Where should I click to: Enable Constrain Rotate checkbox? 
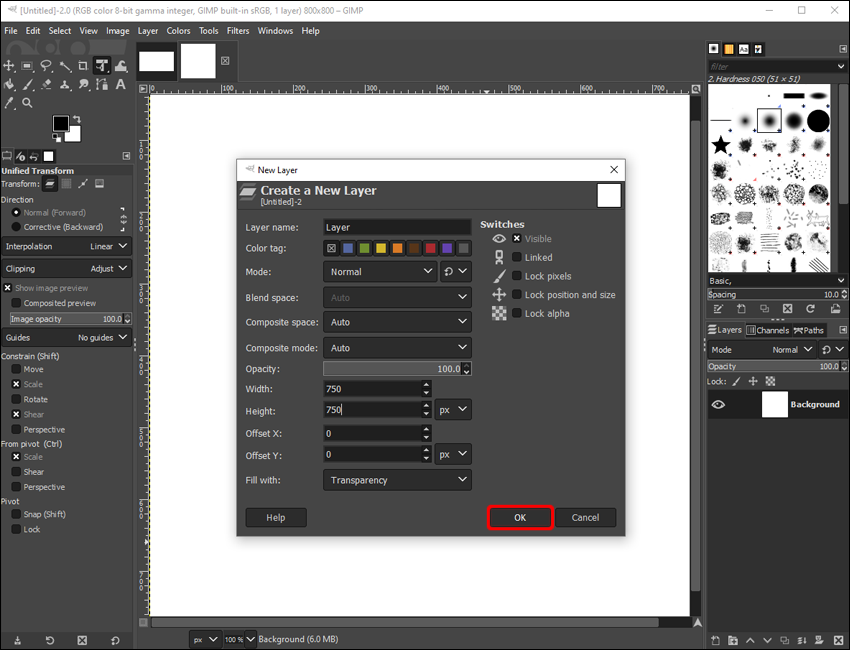(16, 399)
